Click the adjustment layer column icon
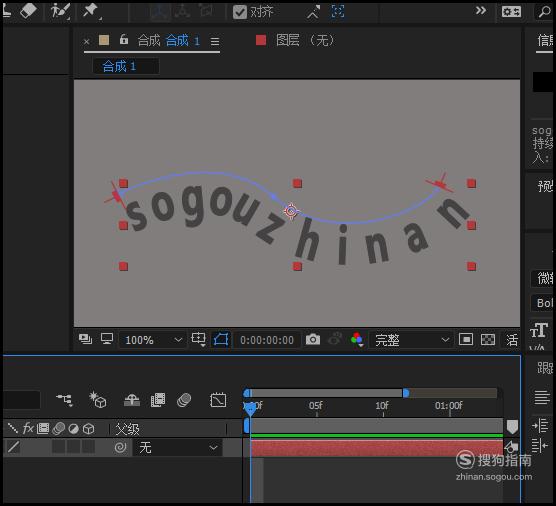This screenshot has width=556, height=506. (73, 429)
